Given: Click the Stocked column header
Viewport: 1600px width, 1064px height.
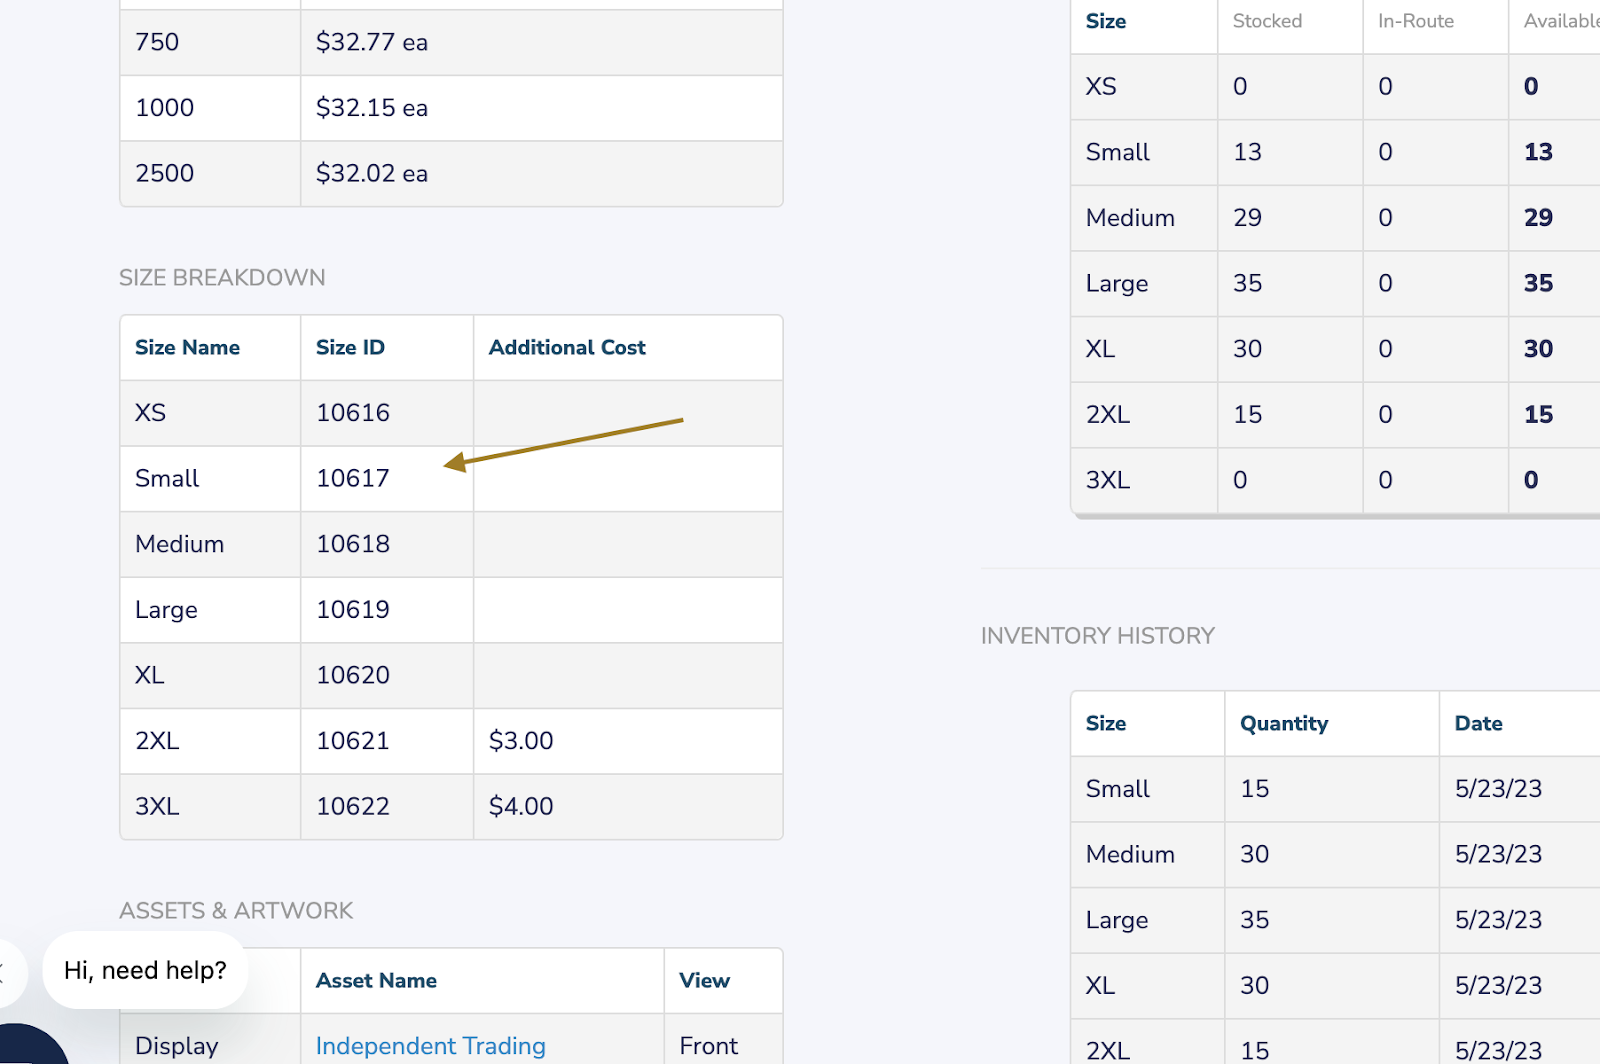Looking at the screenshot, I should click(1267, 21).
